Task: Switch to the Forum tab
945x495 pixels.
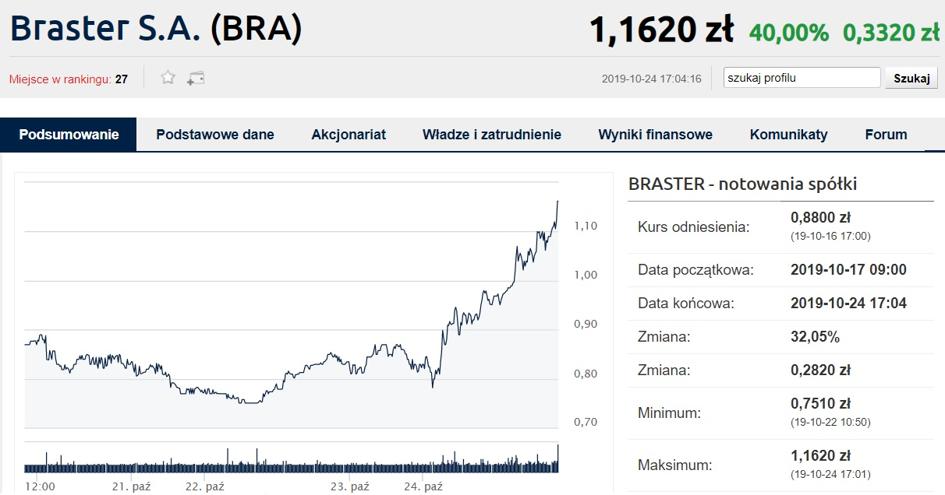Action: (886, 135)
